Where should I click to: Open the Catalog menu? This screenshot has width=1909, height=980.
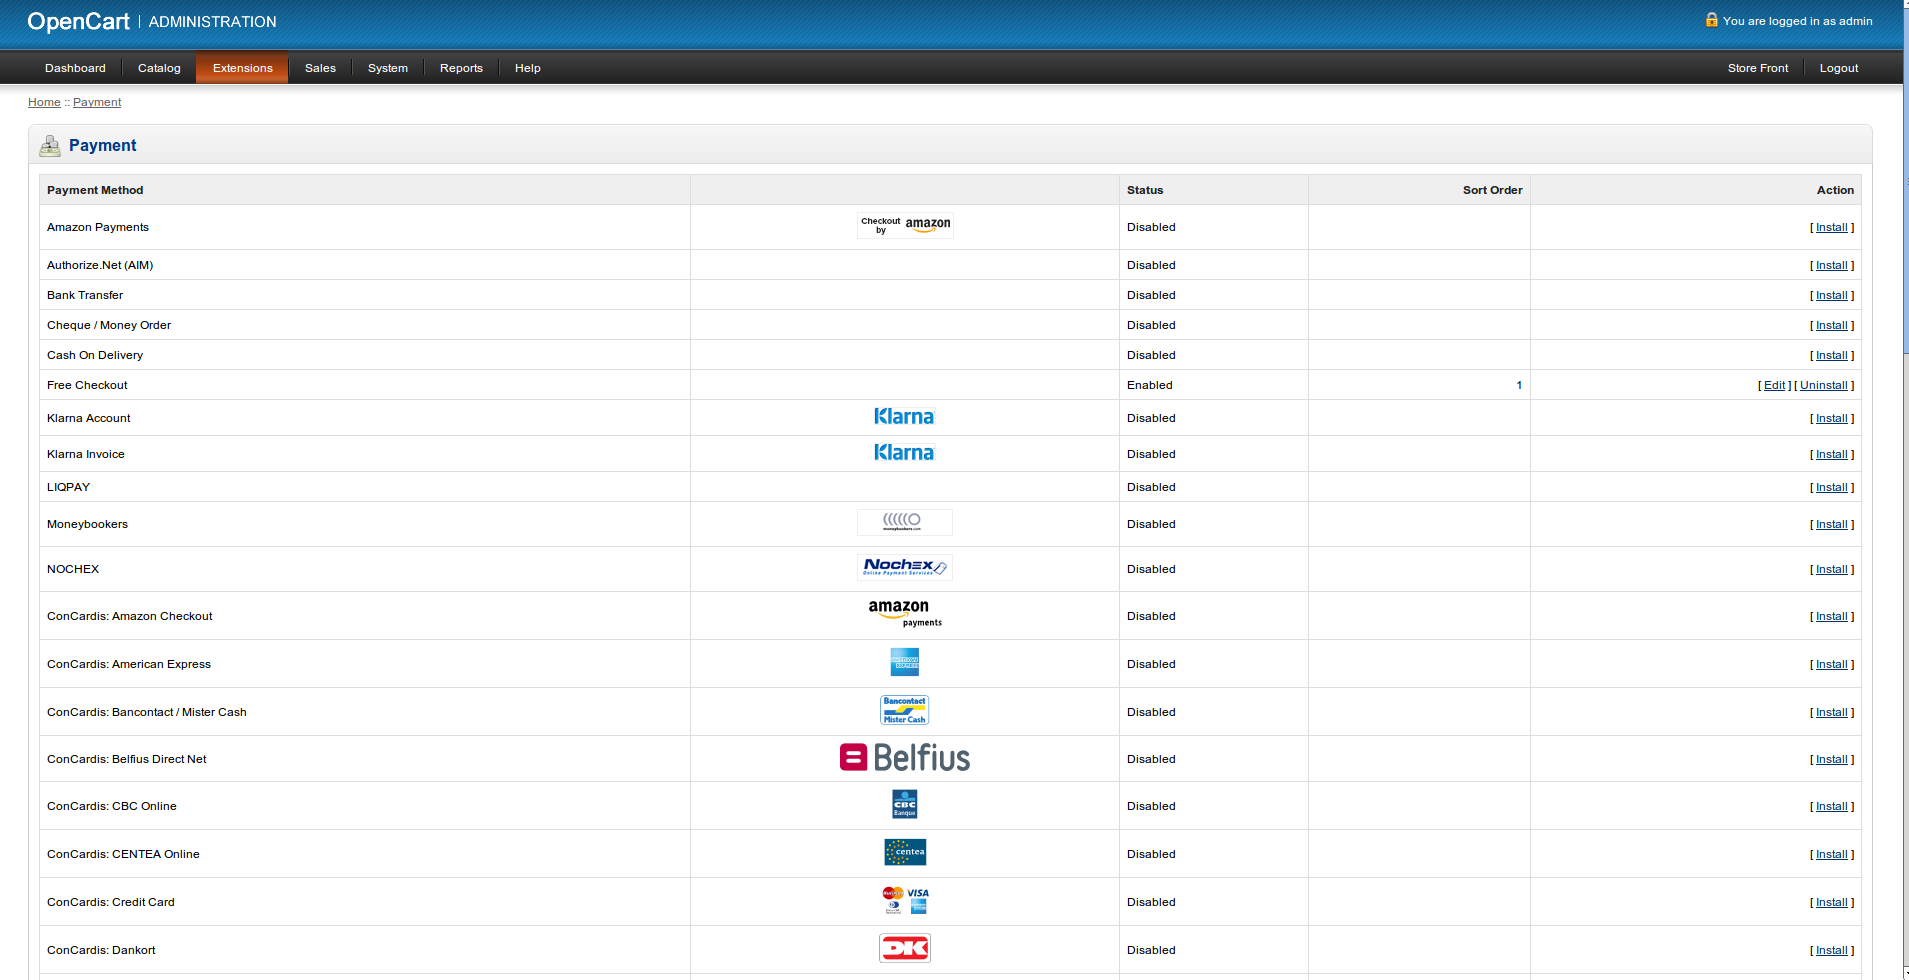[x=159, y=68]
